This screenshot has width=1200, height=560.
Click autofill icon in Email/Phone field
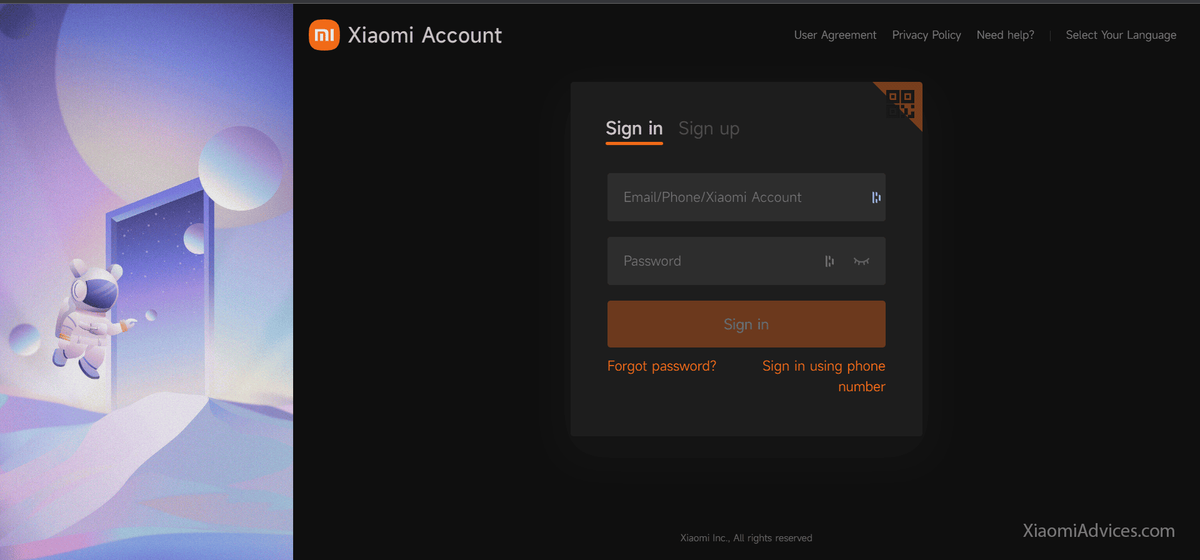click(x=876, y=197)
